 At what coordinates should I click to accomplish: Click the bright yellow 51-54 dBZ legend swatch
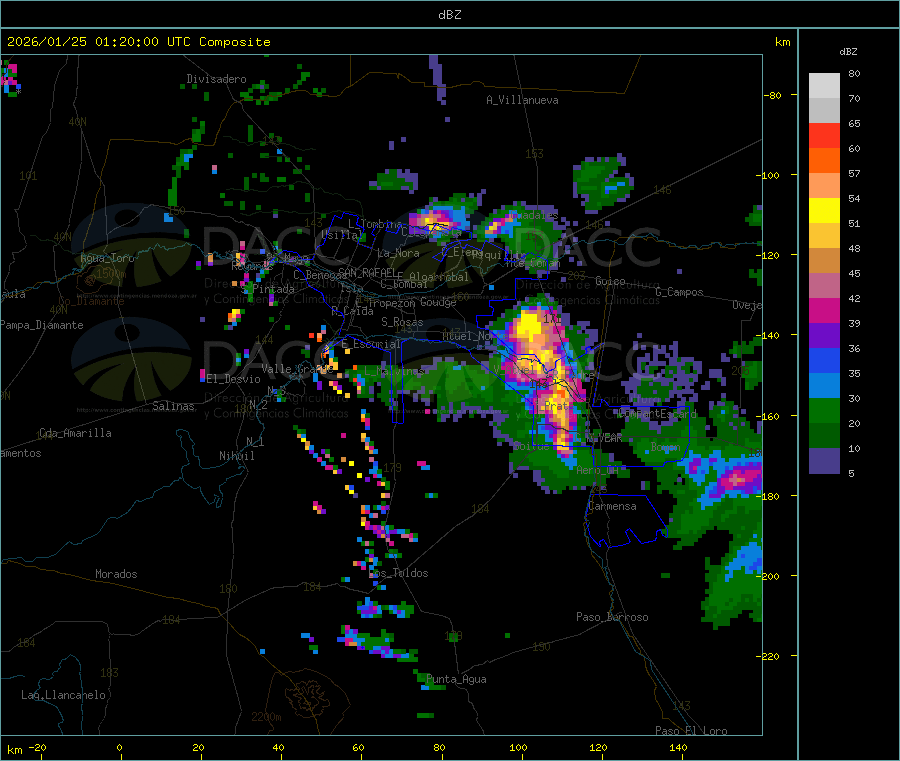pos(824,211)
